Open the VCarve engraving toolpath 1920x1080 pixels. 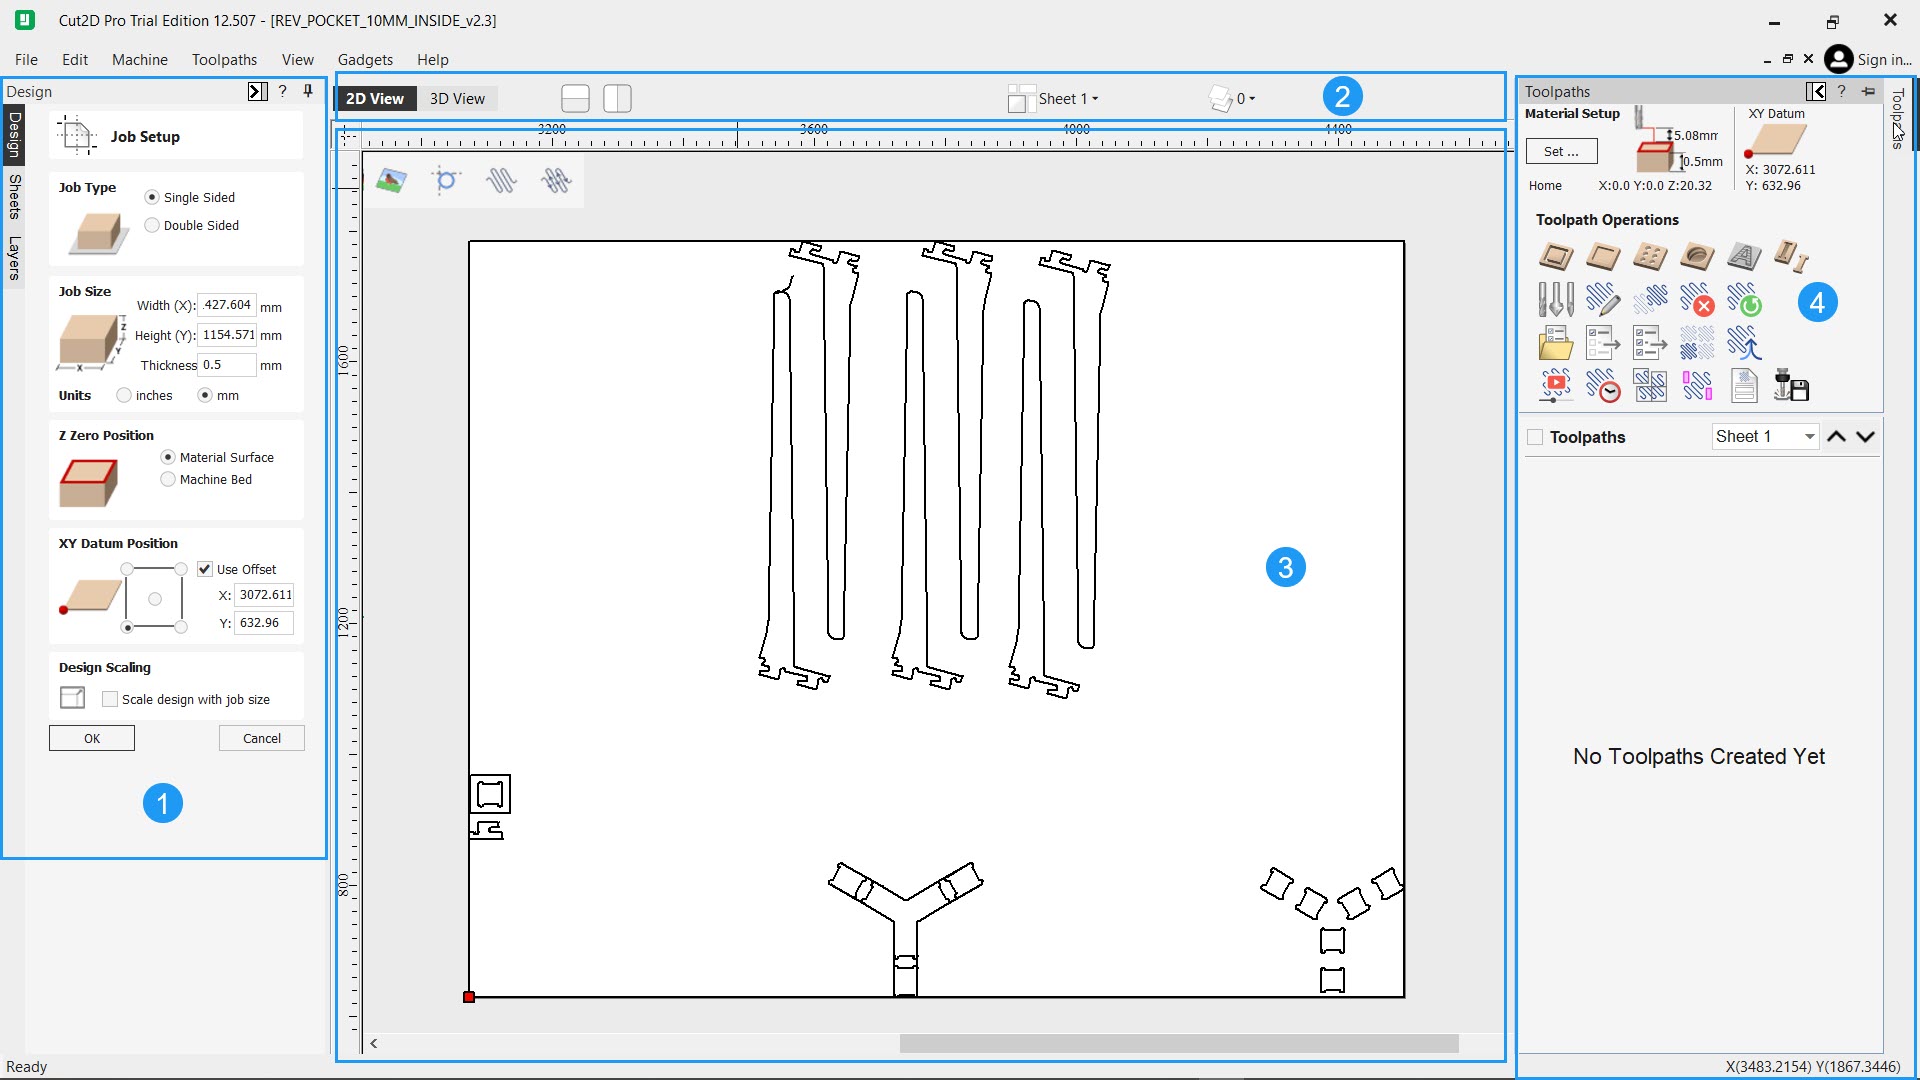tap(1744, 257)
